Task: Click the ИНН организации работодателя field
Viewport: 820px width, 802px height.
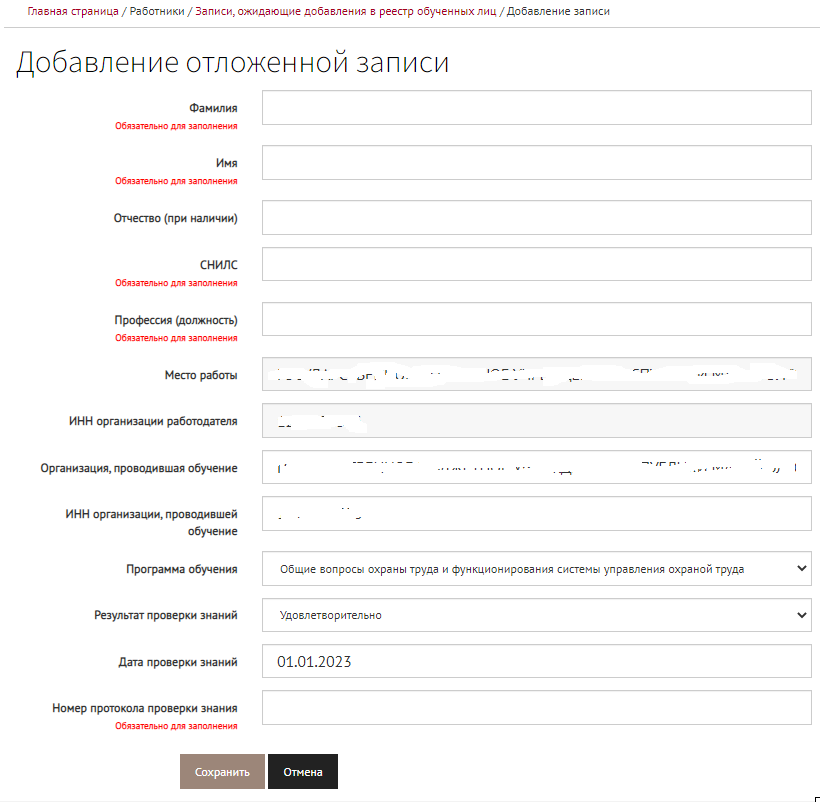Action: pyautogui.click(x=537, y=420)
